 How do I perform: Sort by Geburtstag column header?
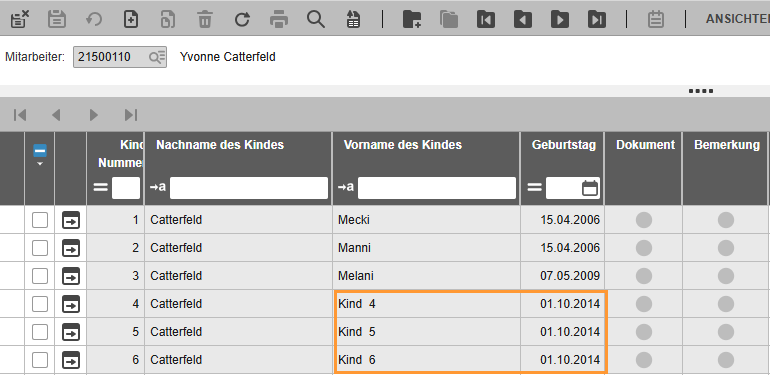[x=564, y=145]
